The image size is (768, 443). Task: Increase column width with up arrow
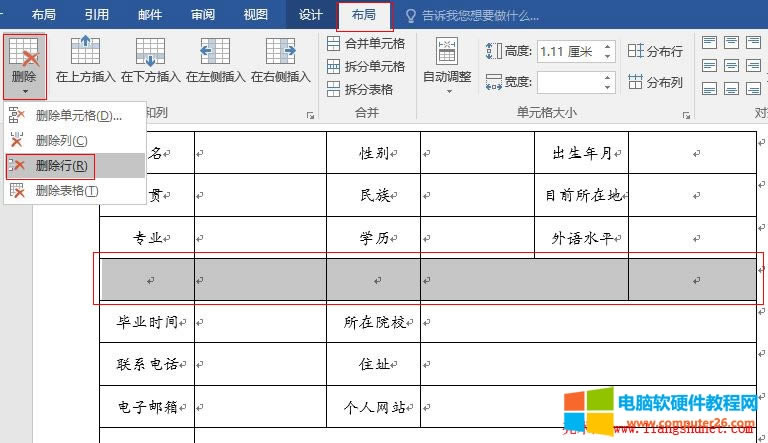click(x=607, y=77)
